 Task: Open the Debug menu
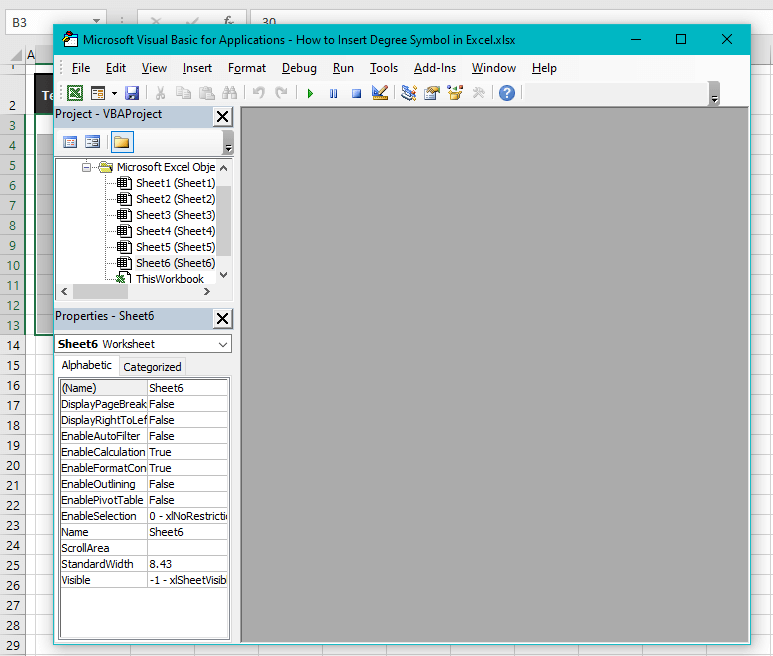(x=299, y=68)
